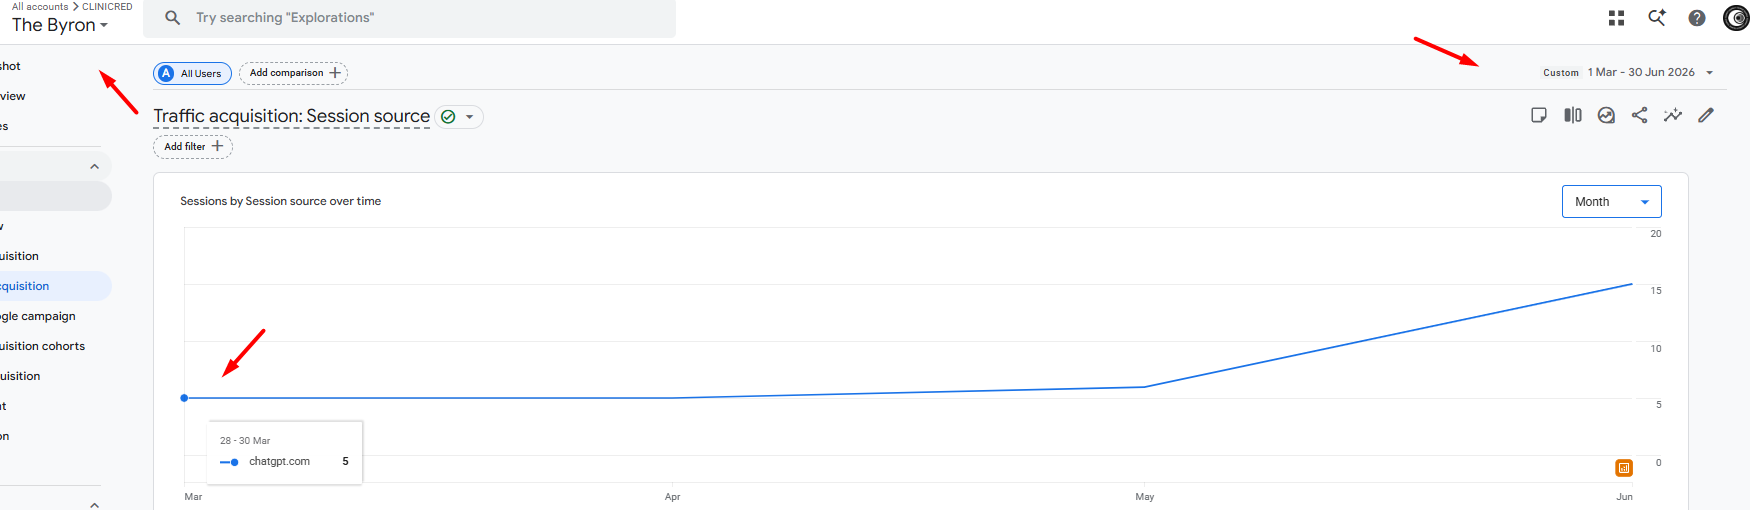
Task: Open the Help question mark icon
Action: pos(1697,18)
